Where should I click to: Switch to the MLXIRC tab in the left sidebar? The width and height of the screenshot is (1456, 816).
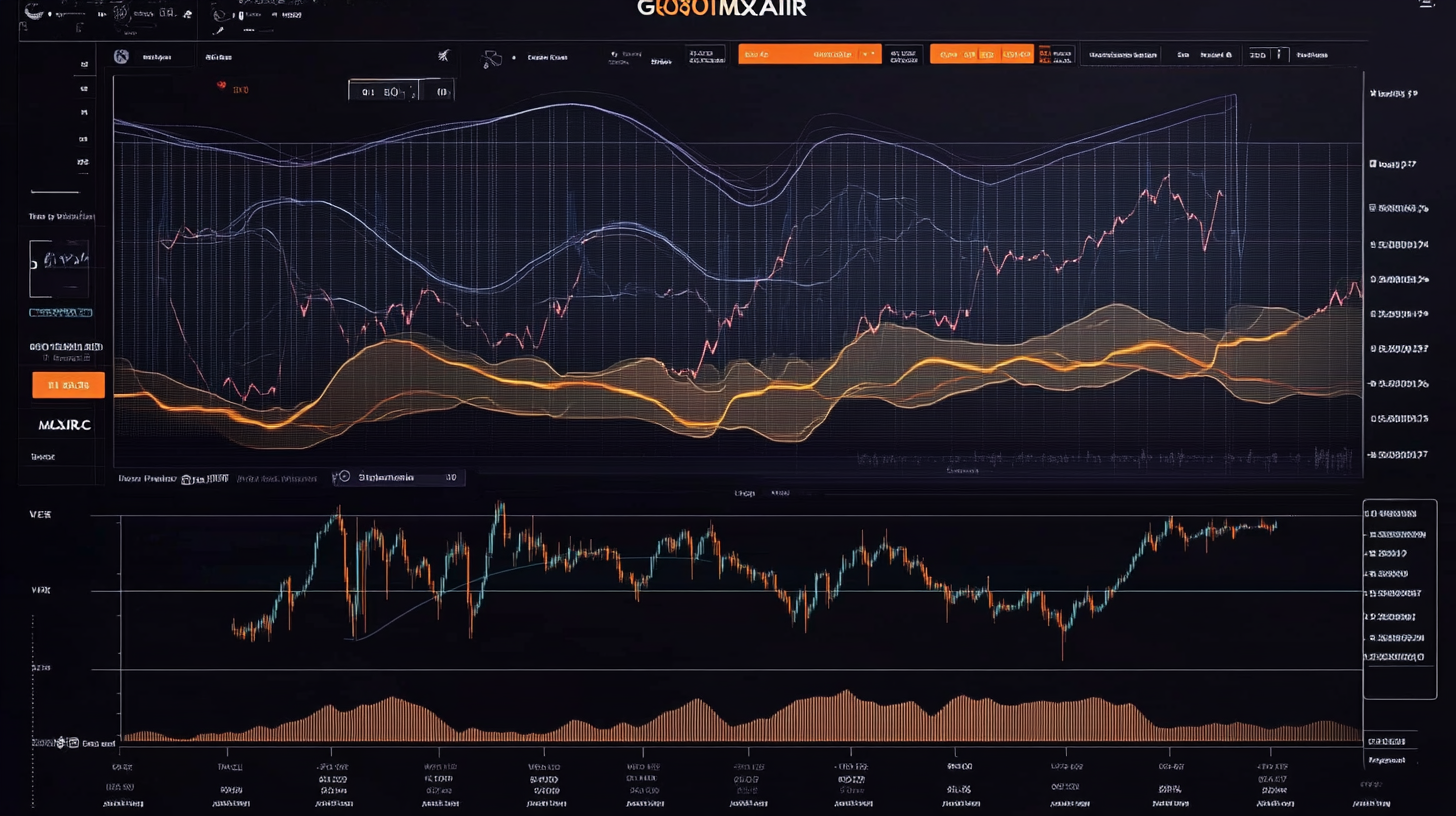tap(64, 424)
